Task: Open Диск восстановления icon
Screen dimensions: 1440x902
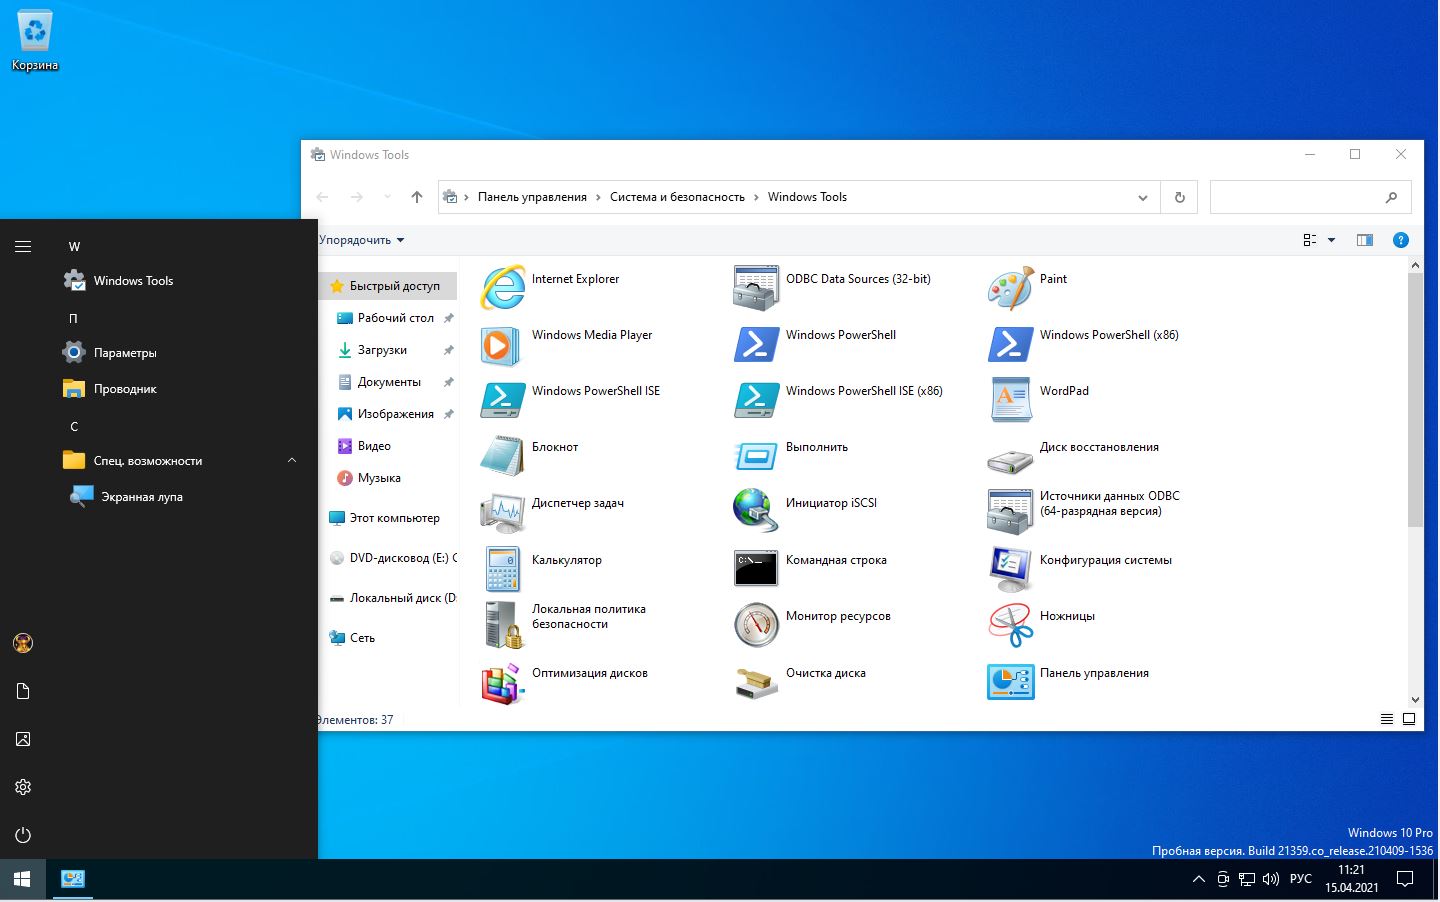Action: point(1010,459)
